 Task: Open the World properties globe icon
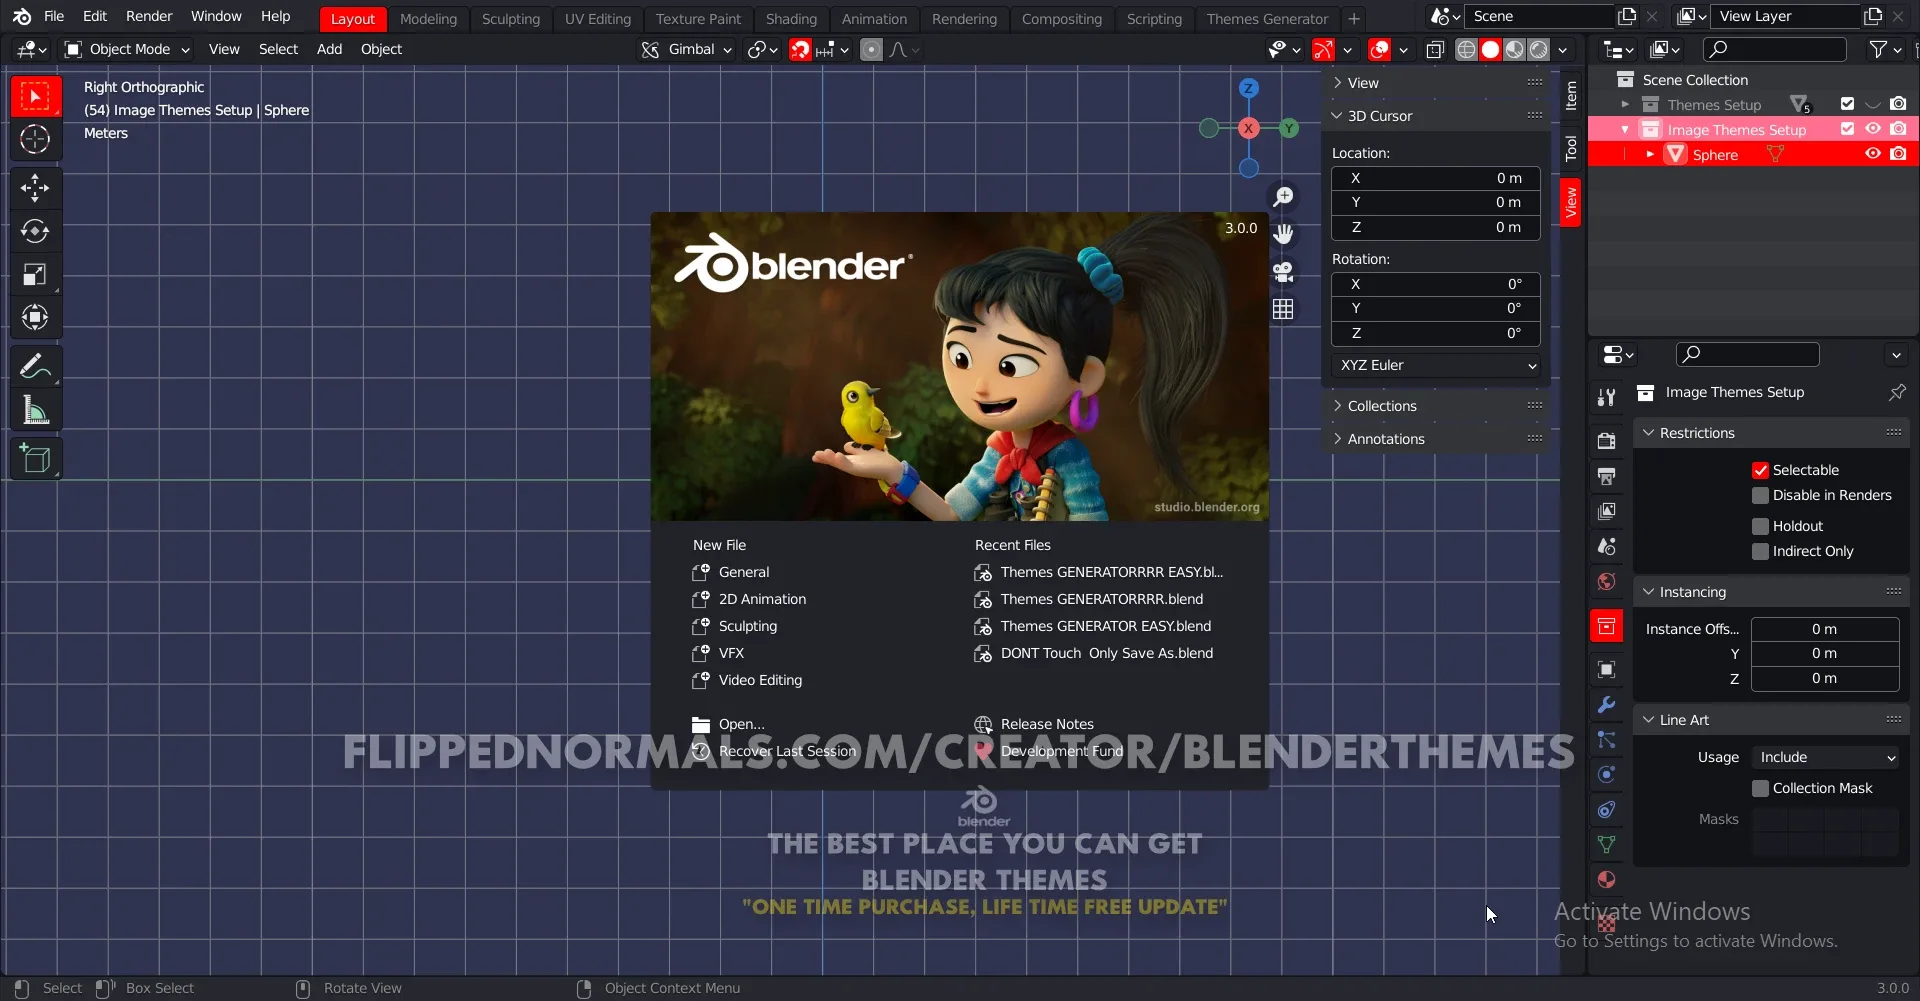click(x=1606, y=581)
